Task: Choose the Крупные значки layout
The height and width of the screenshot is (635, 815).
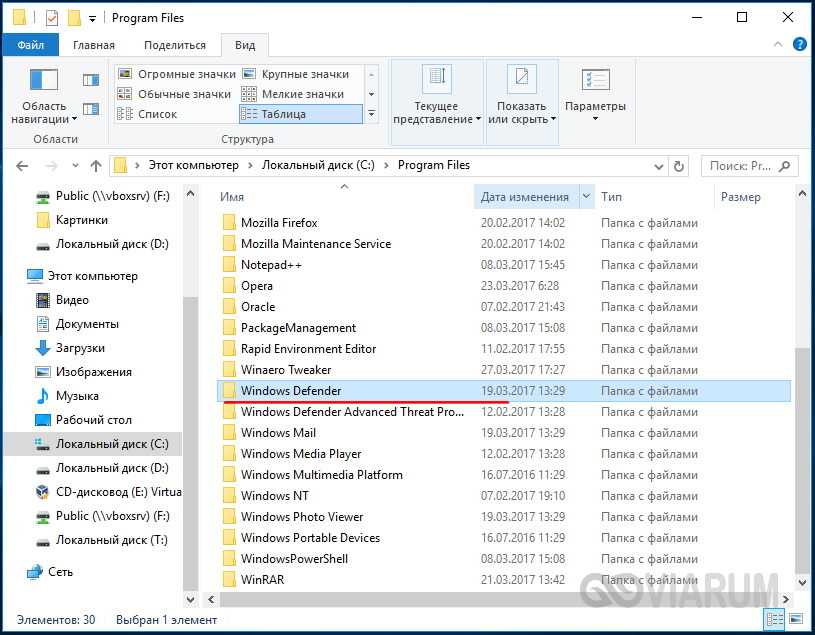Action: coord(304,74)
